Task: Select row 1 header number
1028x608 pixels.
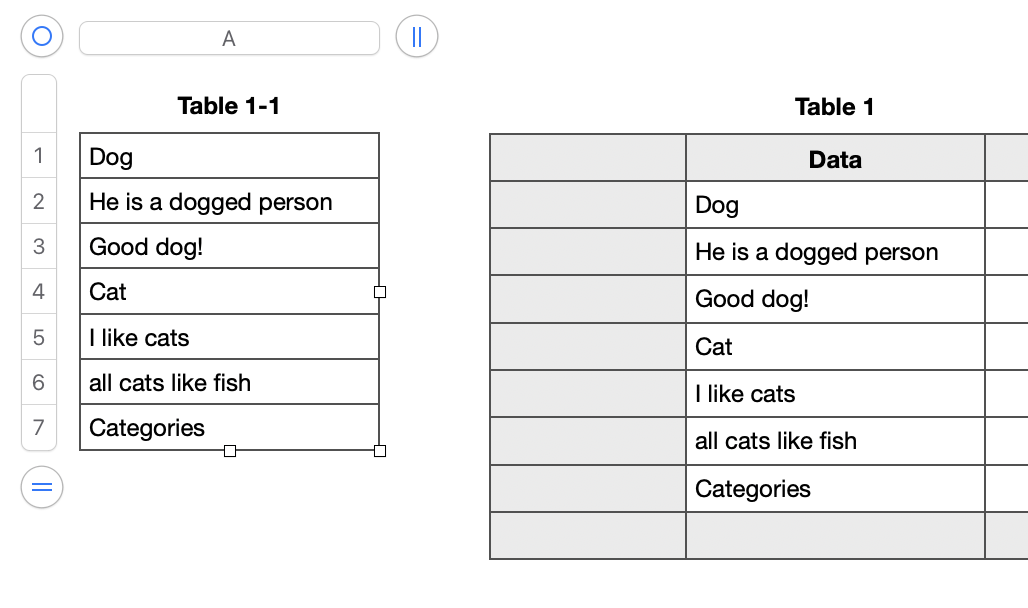Action: [x=39, y=156]
